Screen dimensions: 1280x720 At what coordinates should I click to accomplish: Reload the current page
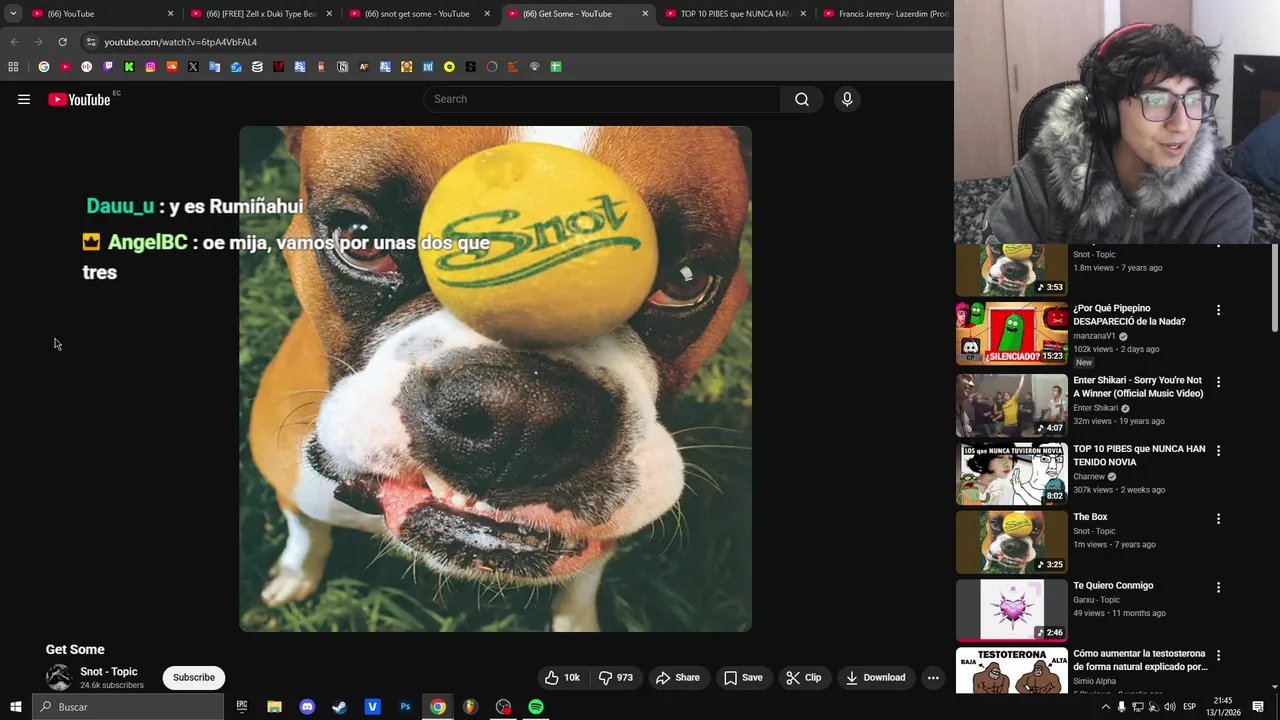click(x=62, y=42)
